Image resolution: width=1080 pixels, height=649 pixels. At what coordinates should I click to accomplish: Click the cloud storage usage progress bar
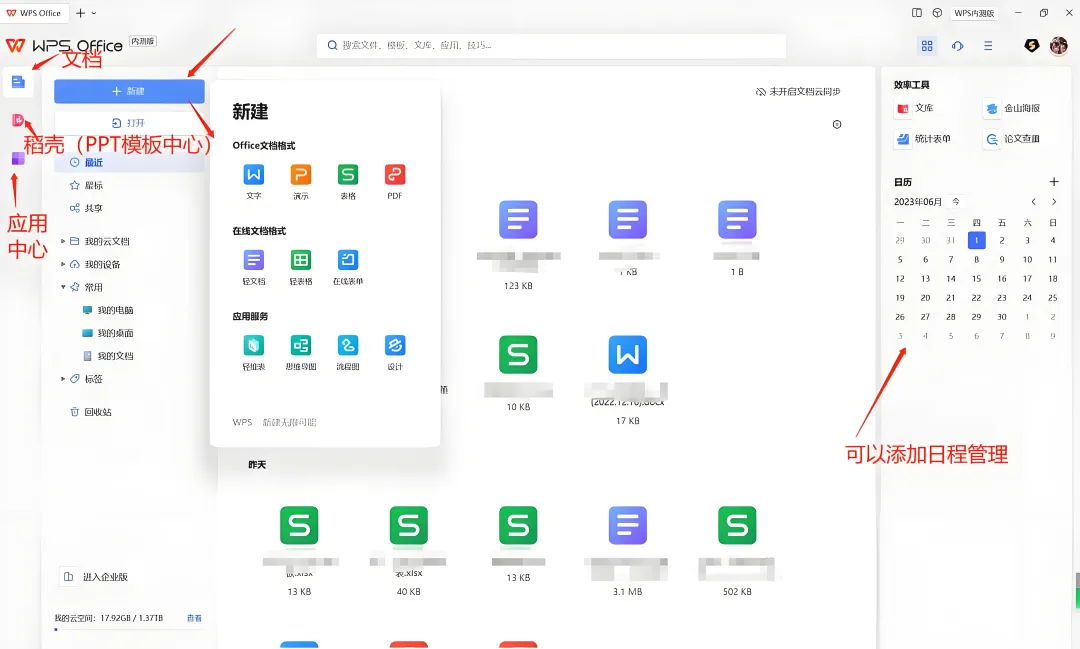click(x=129, y=630)
